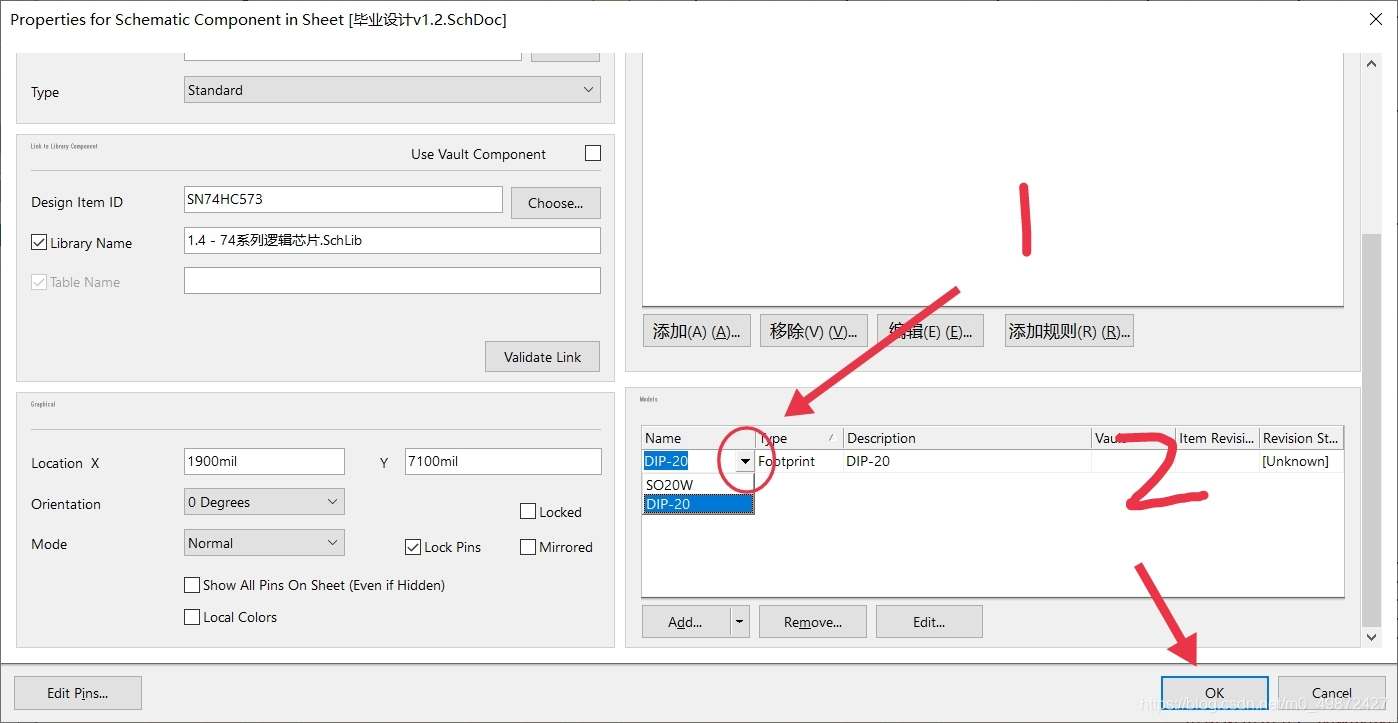This screenshot has width=1398, height=723.
Task: Click the Edit Pins... button
Action: [x=78, y=693]
